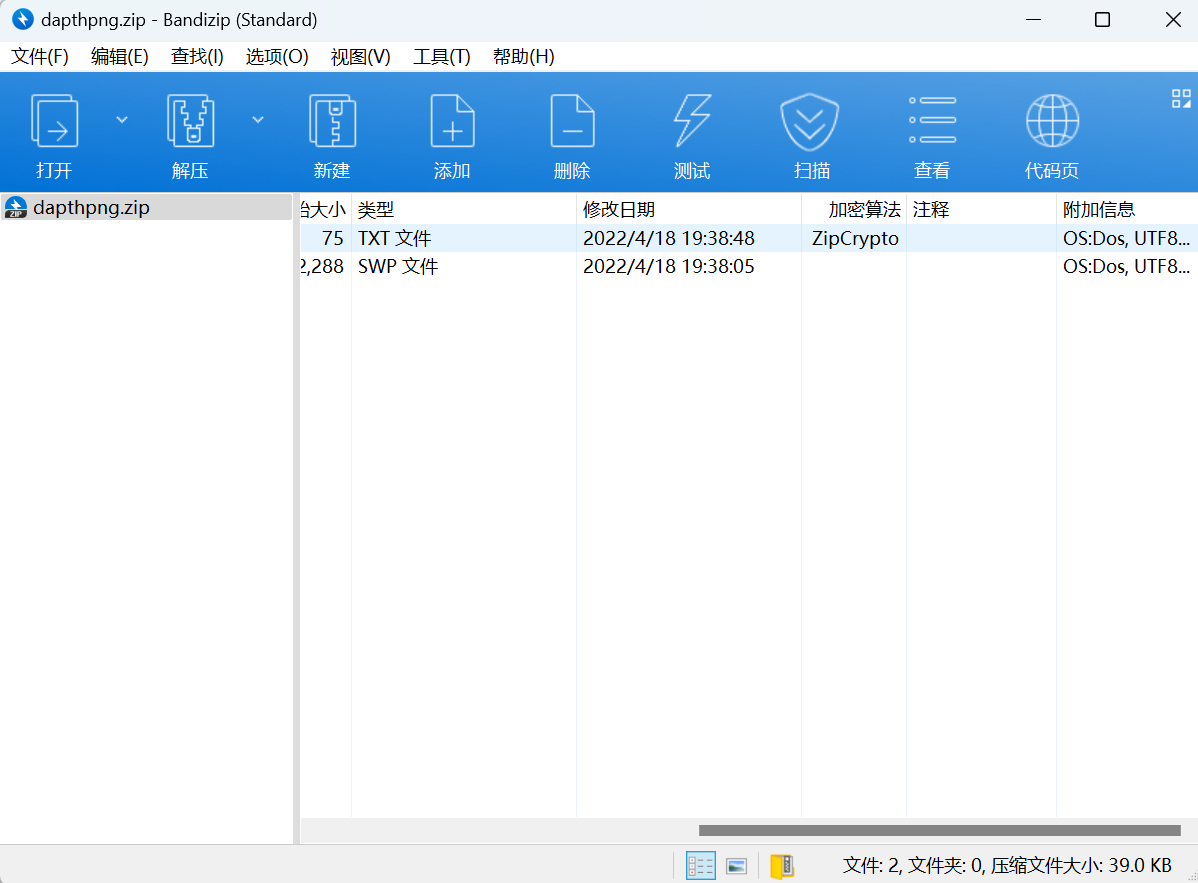Select the SWP 文件 row
The width and height of the screenshot is (1198, 883).
[x=749, y=267]
